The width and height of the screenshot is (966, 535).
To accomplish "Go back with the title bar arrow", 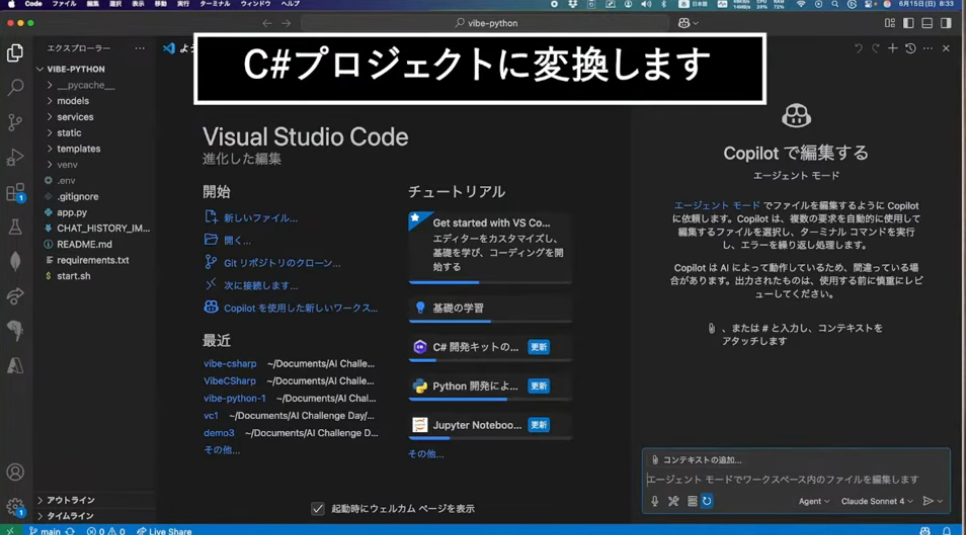I will click(267, 23).
